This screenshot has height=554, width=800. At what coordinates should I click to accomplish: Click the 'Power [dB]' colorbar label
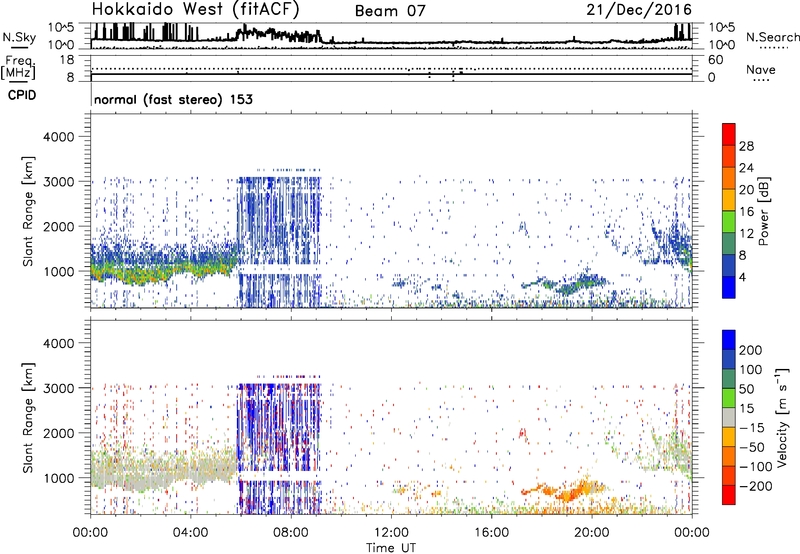[x=763, y=211]
